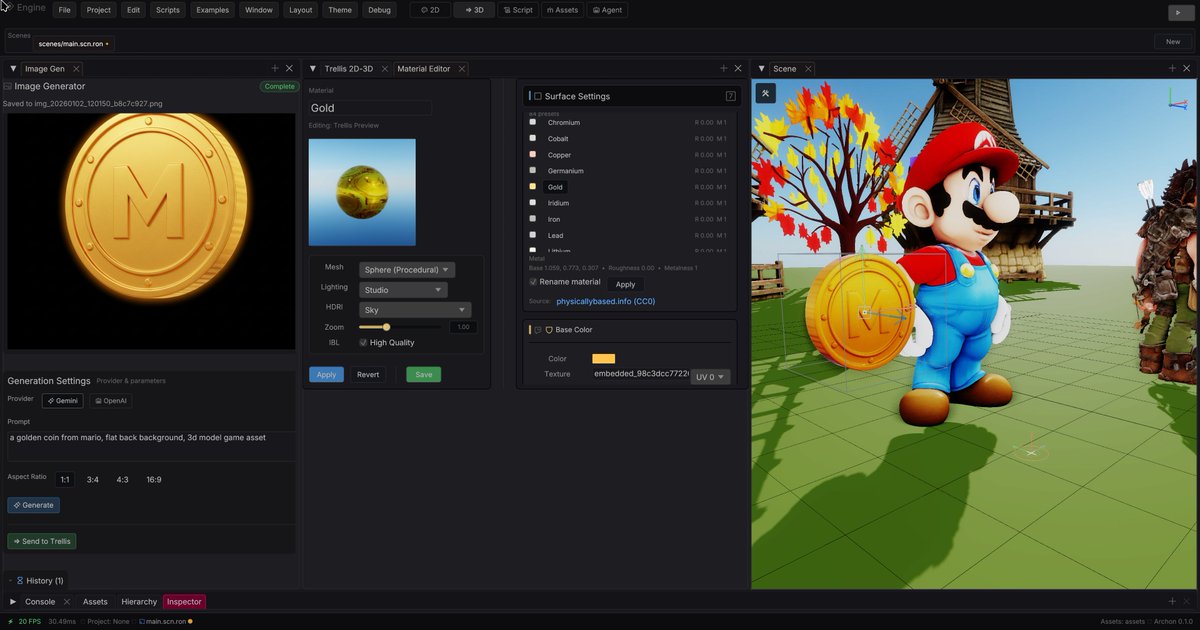Click the Base Color shield icon
The width and height of the screenshot is (1200, 630).
(x=549, y=330)
